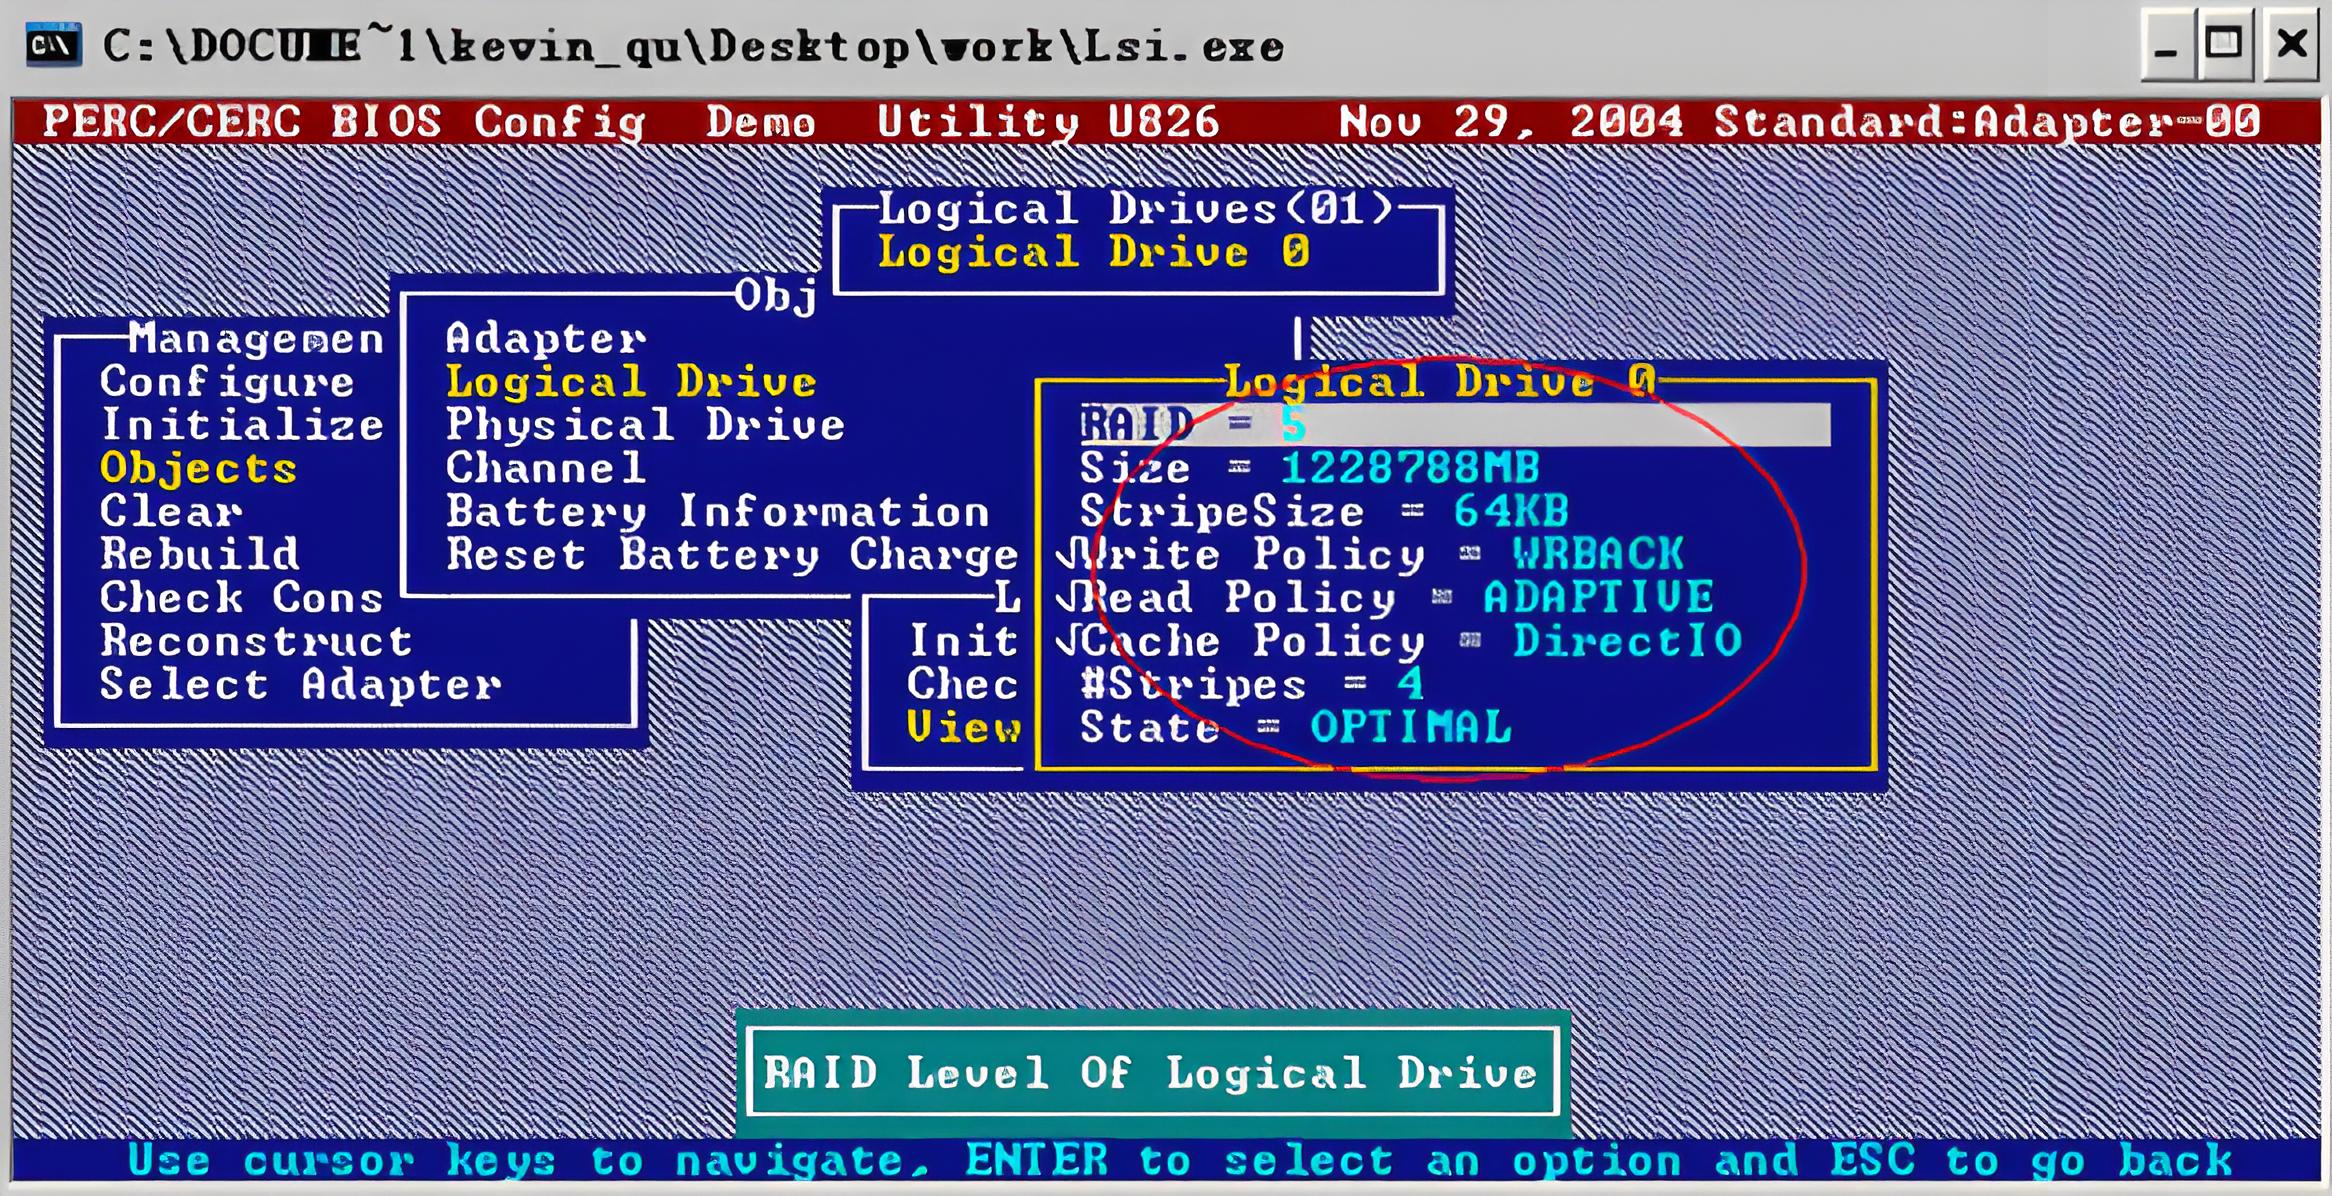Select the Configure menu option
This screenshot has height=1196, width=2332.
click(227, 382)
